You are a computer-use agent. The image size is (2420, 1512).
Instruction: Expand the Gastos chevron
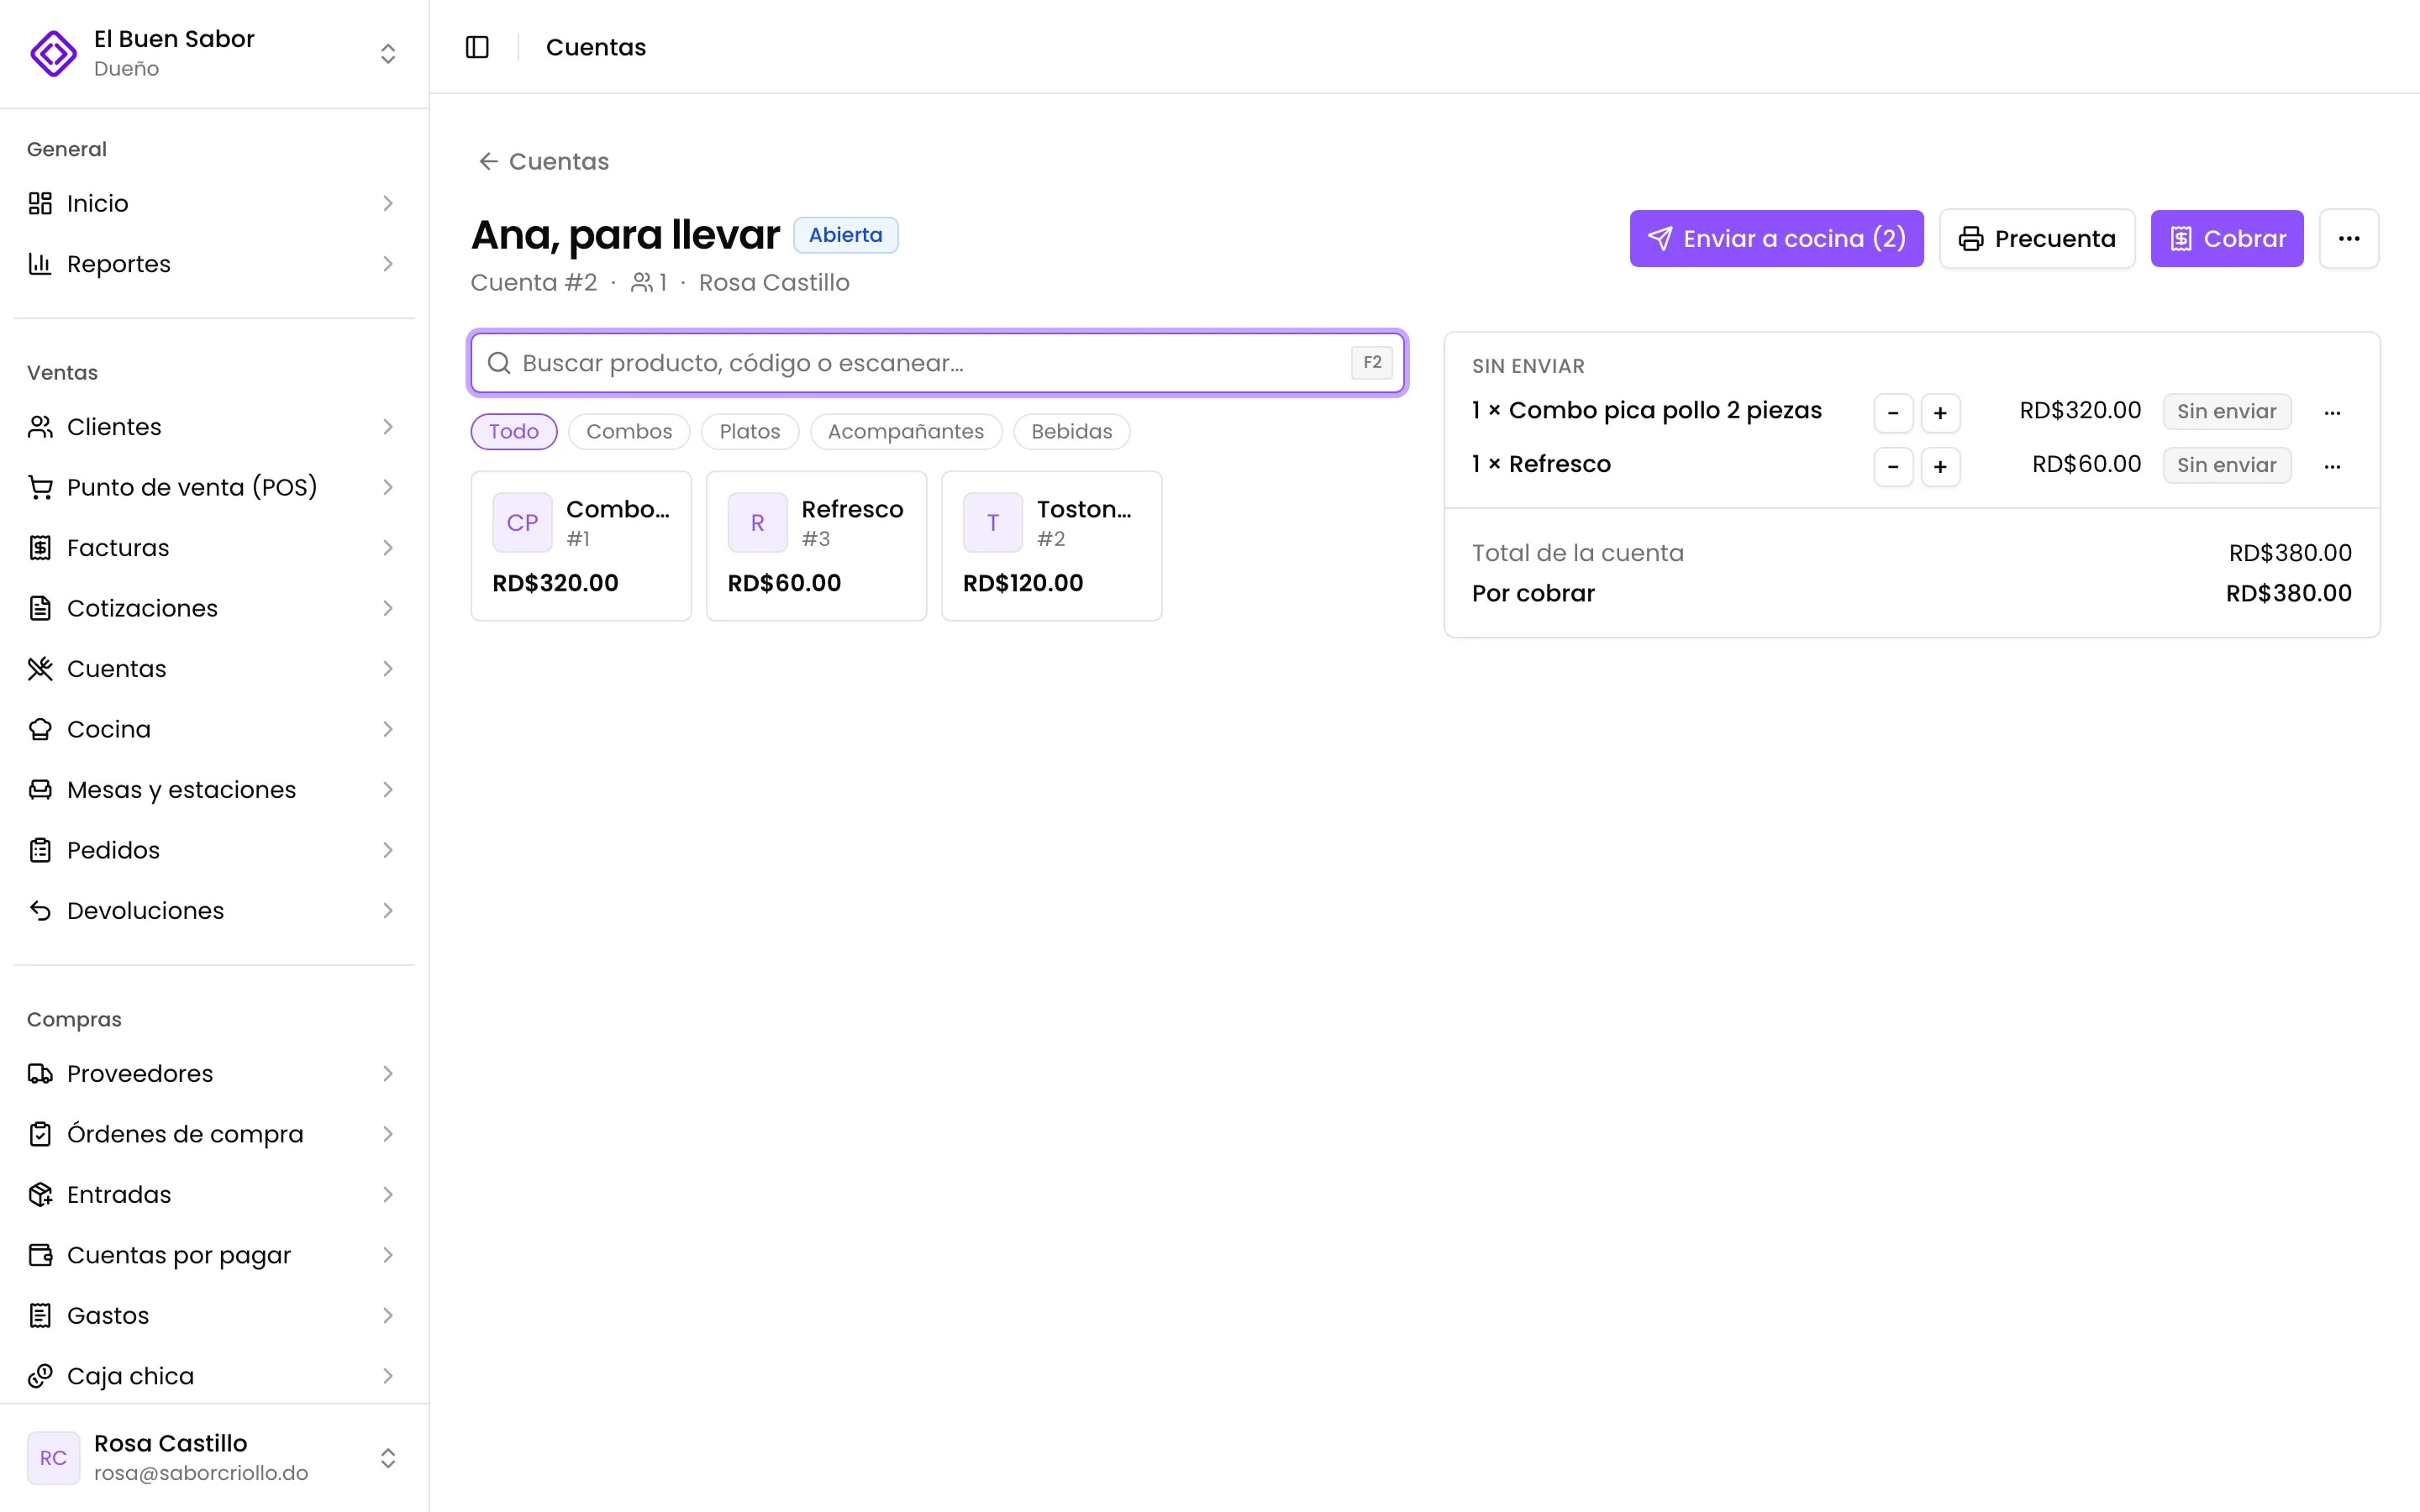click(x=388, y=1315)
